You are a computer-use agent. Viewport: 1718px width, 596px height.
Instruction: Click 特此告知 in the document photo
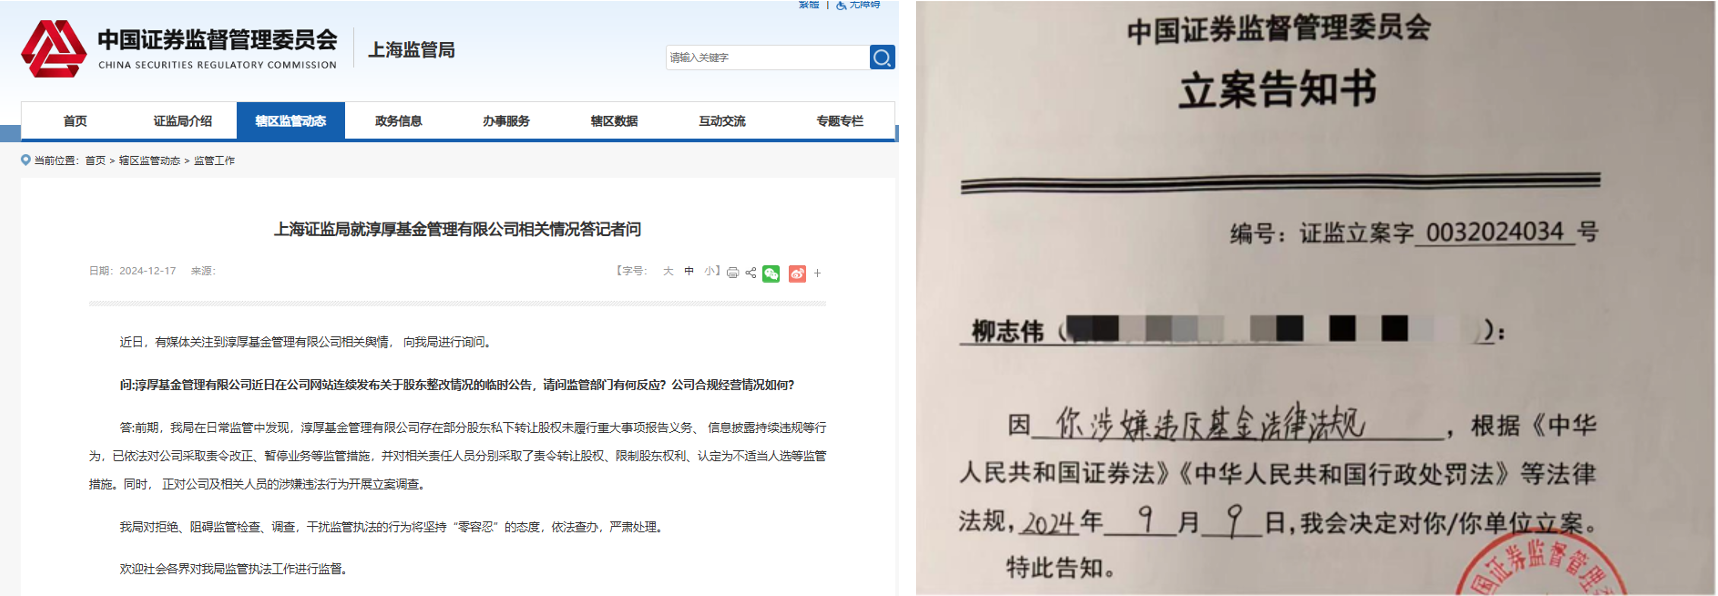click(x=1060, y=568)
